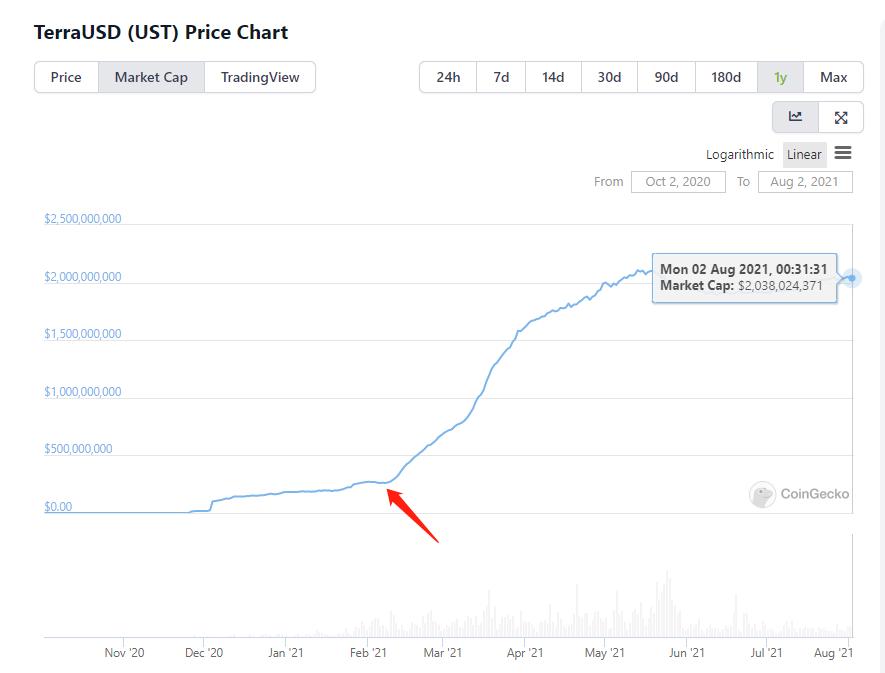The height and width of the screenshot is (673, 885).
Task: Select the 1y time range
Action: [x=780, y=77]
